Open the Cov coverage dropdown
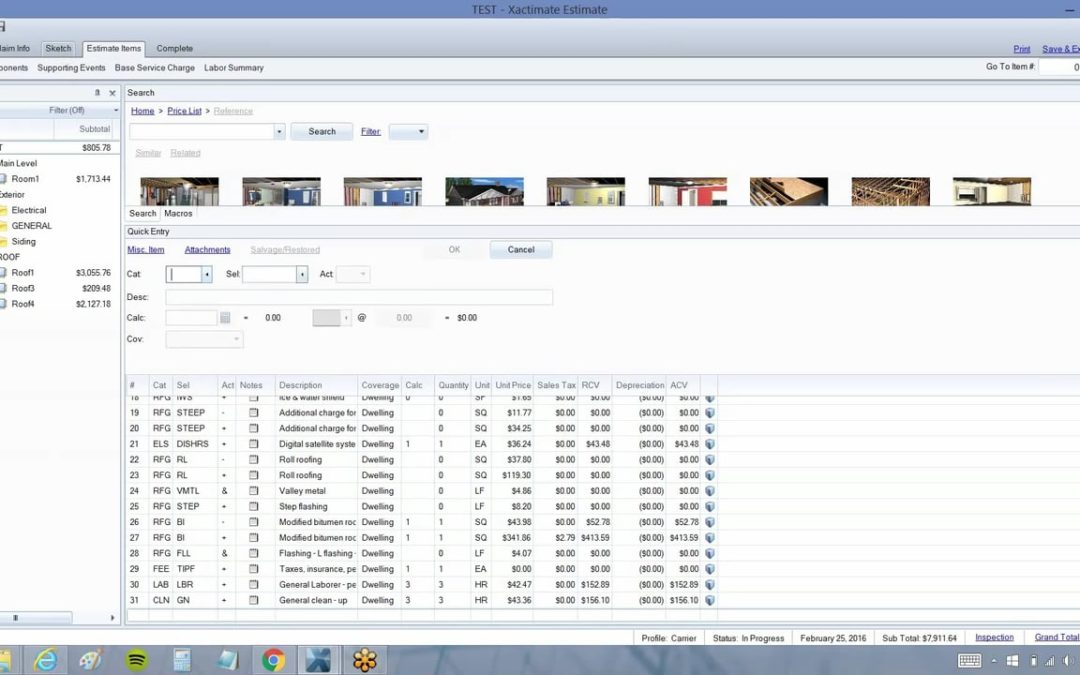 (205, 339)
